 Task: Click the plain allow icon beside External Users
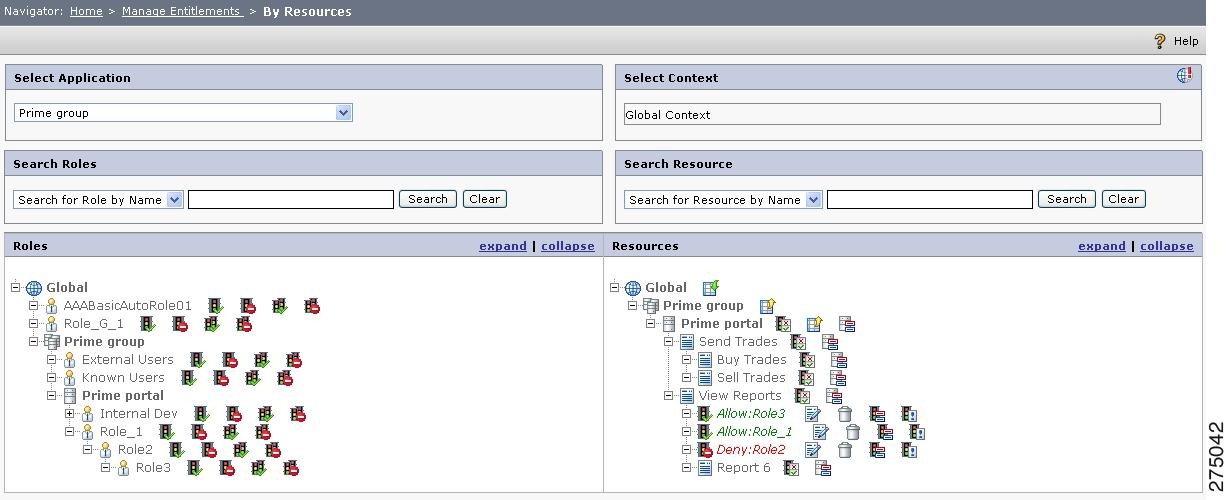click(198, 360)
